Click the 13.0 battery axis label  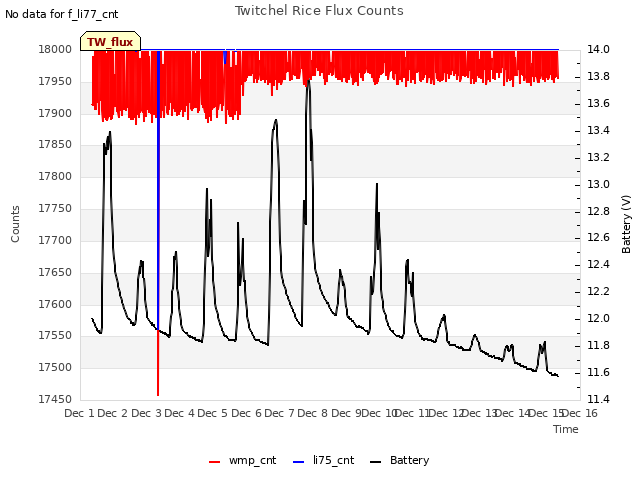coord(598,184)
